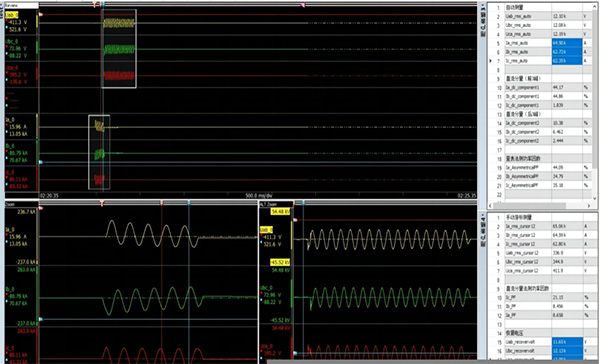The width and height of the screenshot is (600, 364).
Task: Select the Uab_recovervolt value cell
Action: (567, 342)
